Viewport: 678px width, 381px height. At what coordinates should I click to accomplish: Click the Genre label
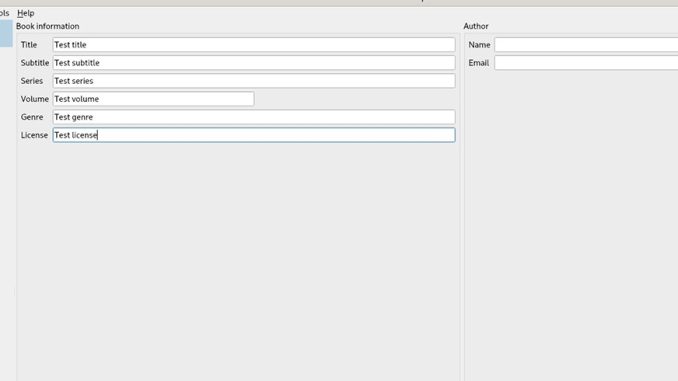32,117
